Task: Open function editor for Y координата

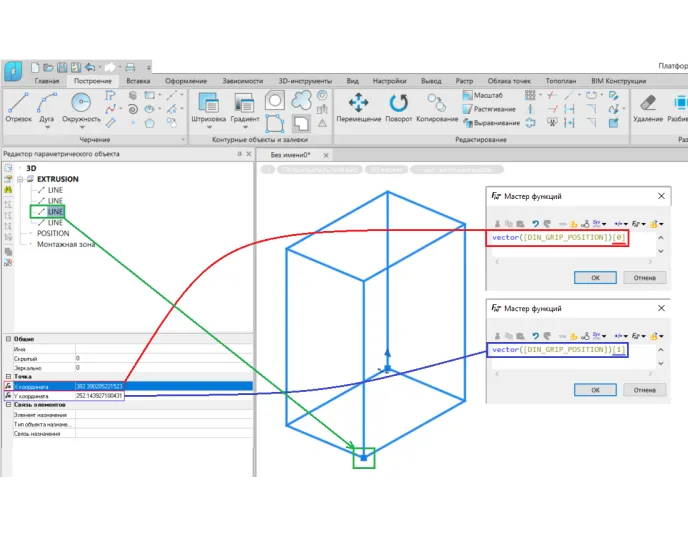Action: click(8, 396)
